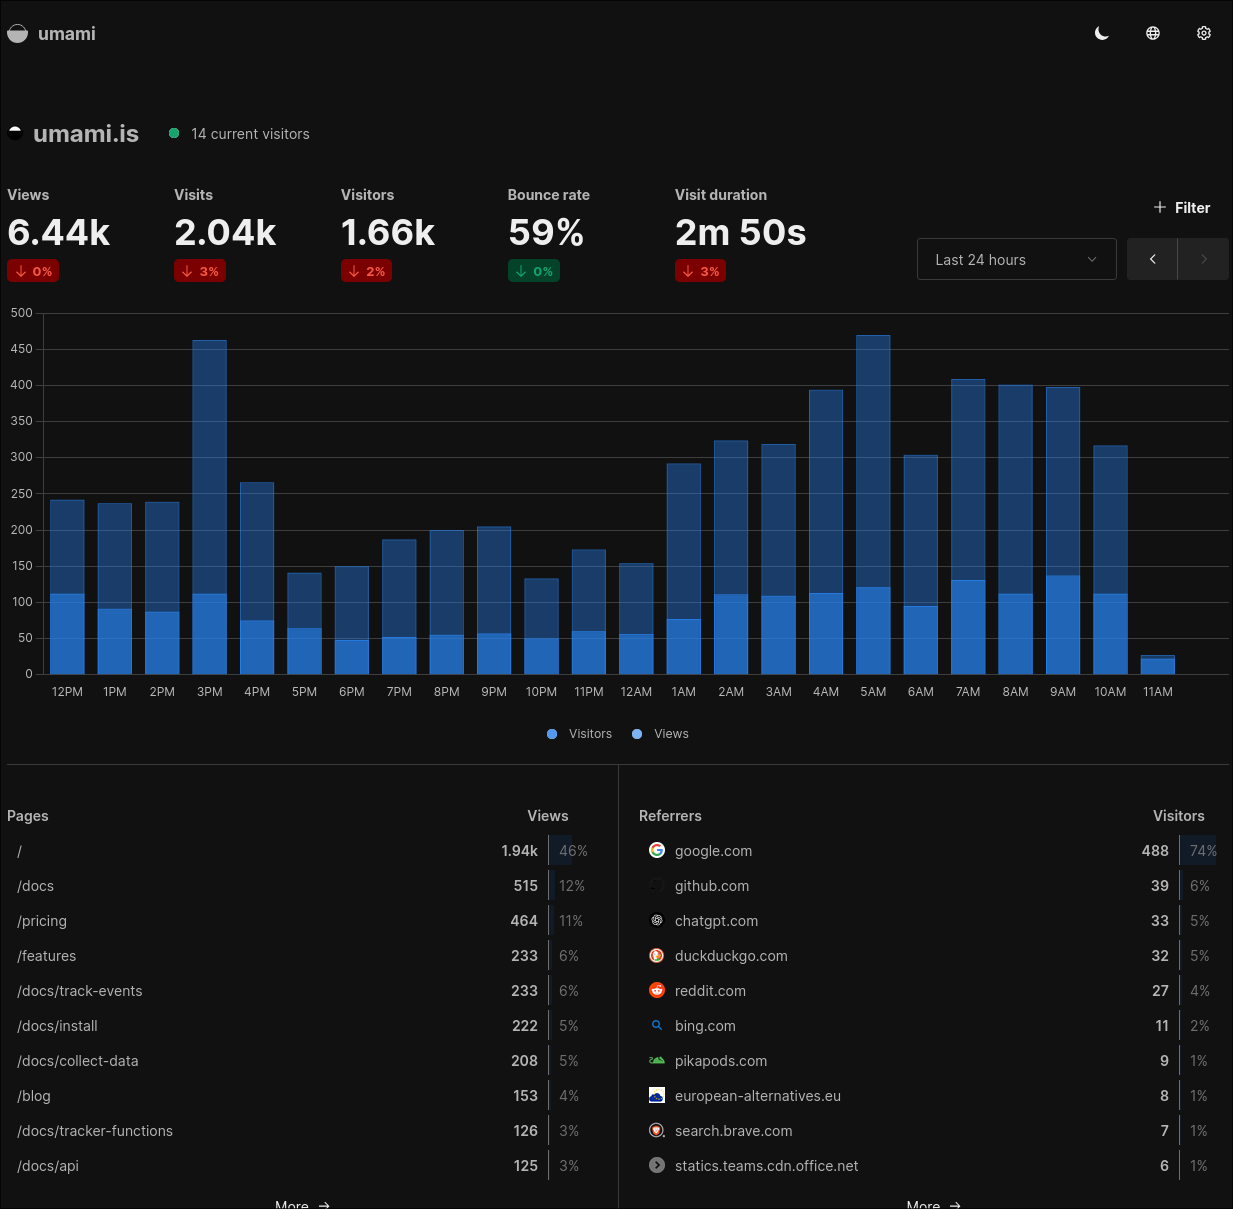The image size is (1233, 1209).
Task: Click the 11AM bar in the chart
Action: coord(1158,665)
